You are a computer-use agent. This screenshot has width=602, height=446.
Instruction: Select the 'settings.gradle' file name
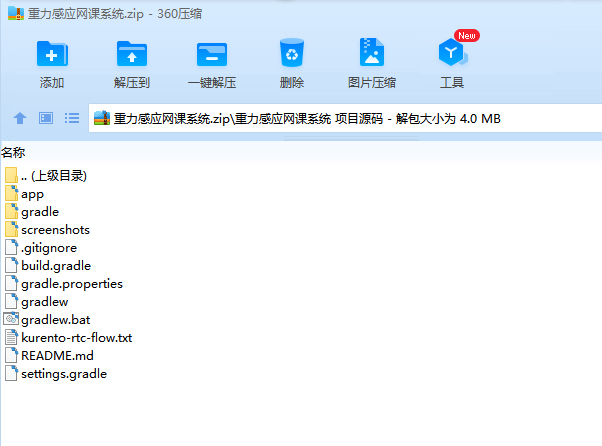click(64, 374)
